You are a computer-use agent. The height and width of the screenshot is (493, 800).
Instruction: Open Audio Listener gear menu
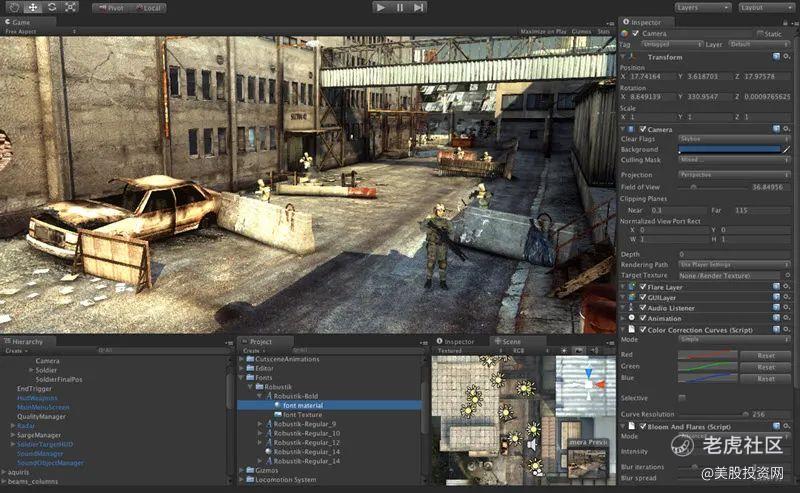[x=787, y=308]
